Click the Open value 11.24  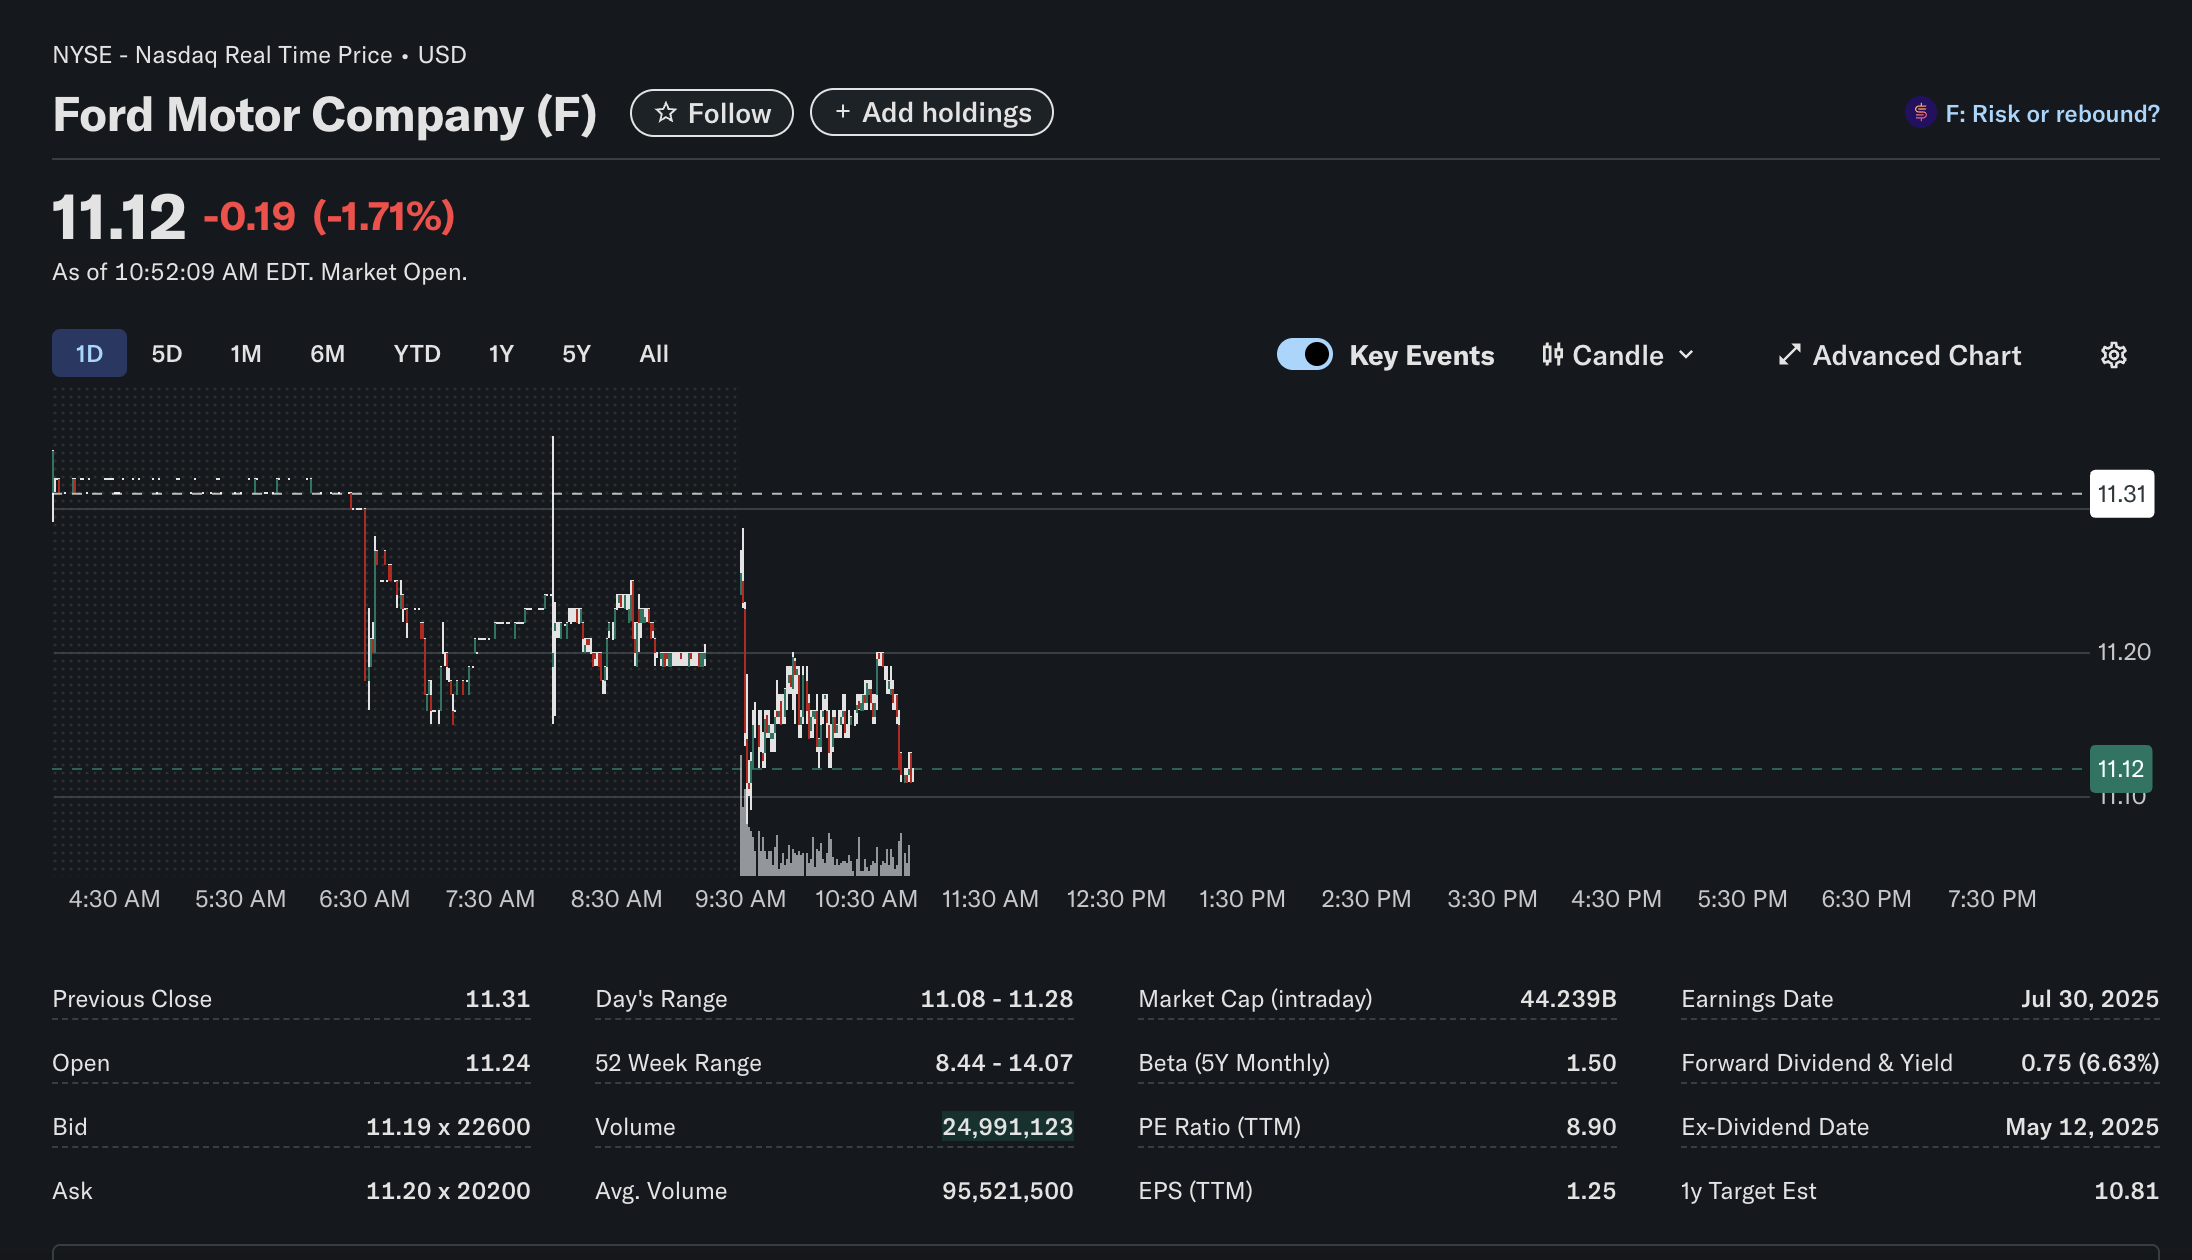click(498, 1063)
